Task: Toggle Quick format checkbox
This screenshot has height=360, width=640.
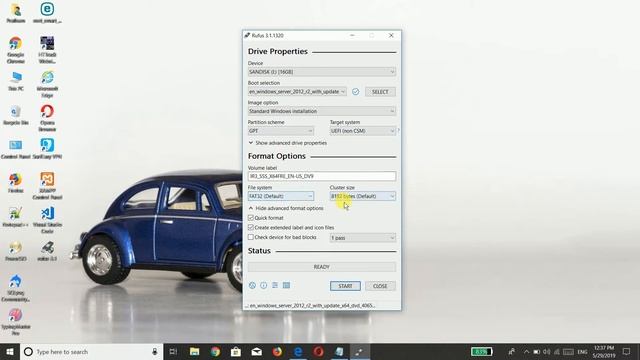Action: tap(251, 218)
